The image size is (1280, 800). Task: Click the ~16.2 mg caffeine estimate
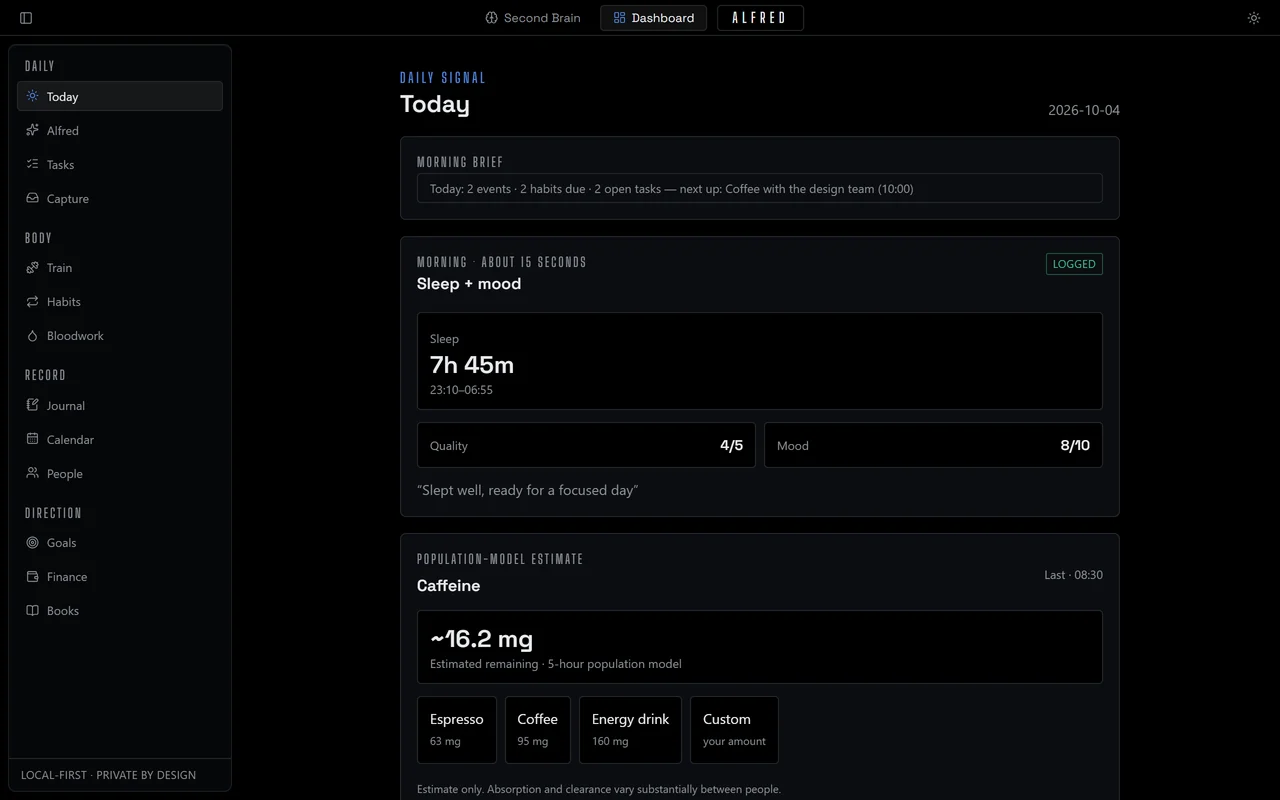(x=760, y=647)
